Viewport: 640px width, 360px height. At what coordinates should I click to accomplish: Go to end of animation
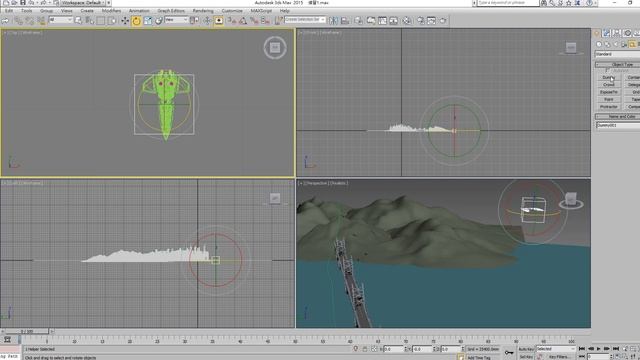(616, 349)
